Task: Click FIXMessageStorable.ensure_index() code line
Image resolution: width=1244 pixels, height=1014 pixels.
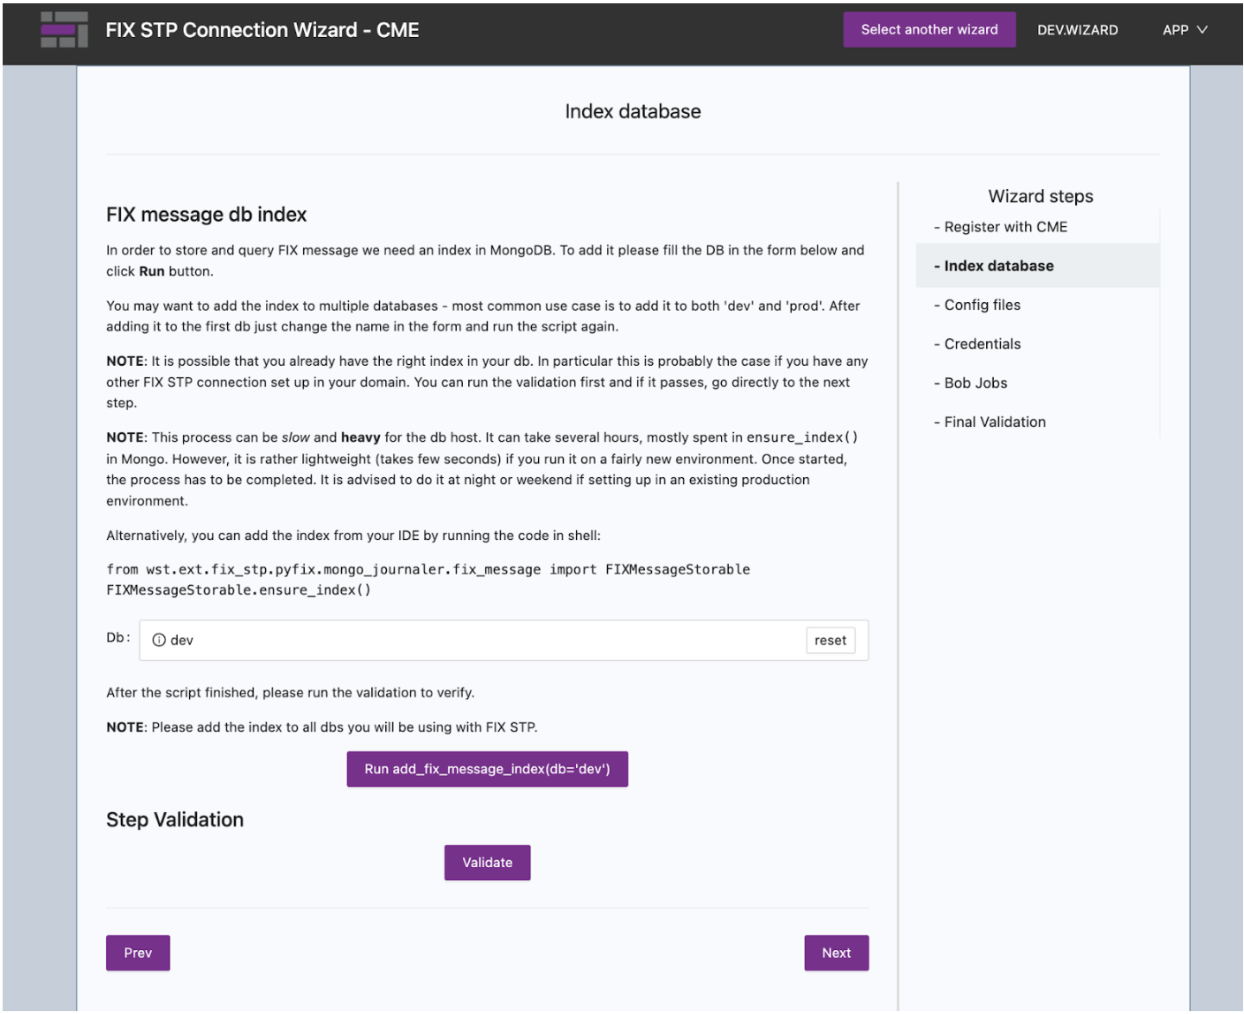Action: [239, 590]
